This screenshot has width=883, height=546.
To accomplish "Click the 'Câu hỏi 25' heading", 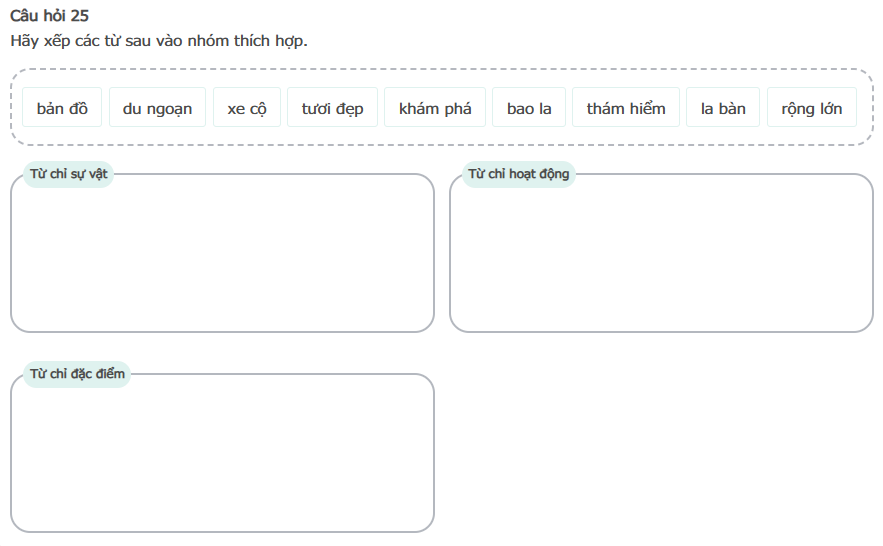I will (49, 16).
